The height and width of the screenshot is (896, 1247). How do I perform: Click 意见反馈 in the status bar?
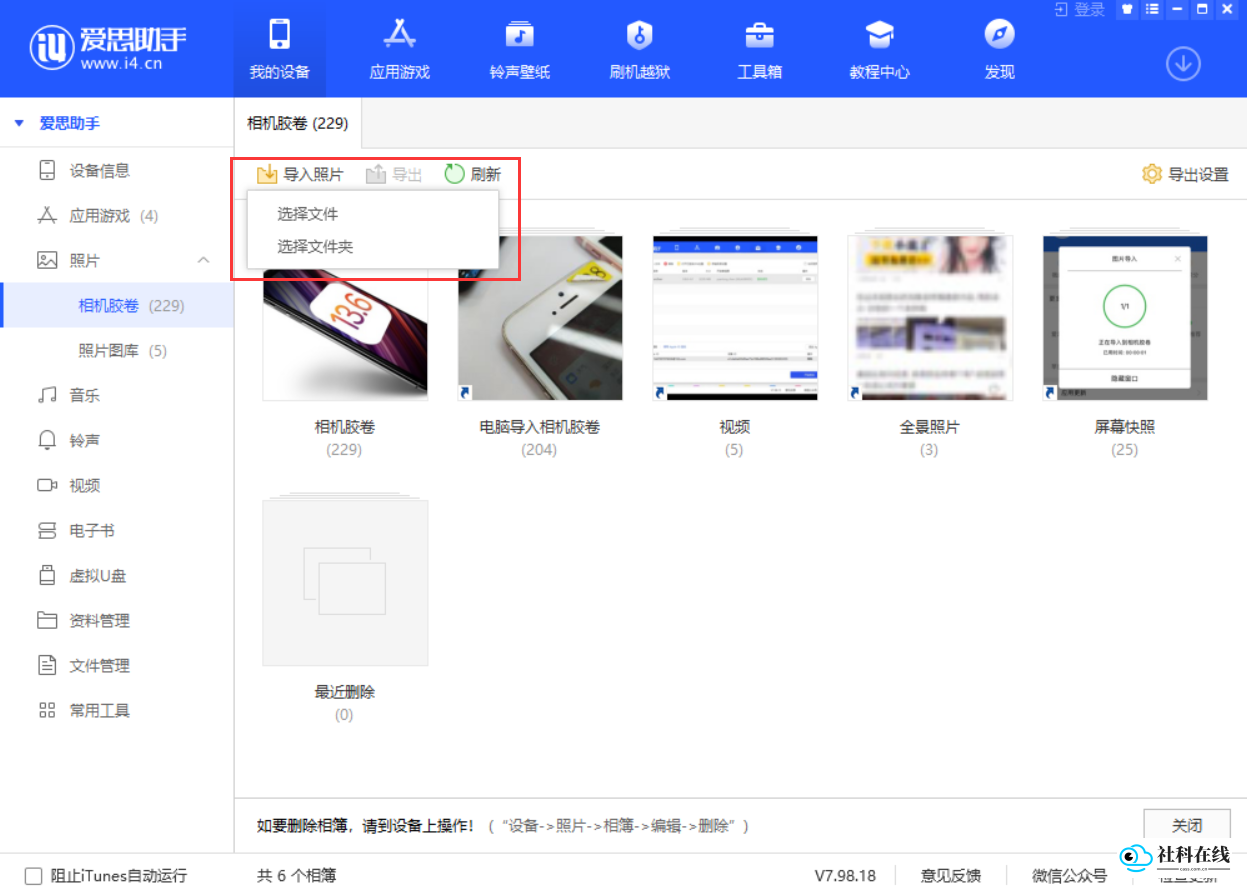(x=950, y=876)
